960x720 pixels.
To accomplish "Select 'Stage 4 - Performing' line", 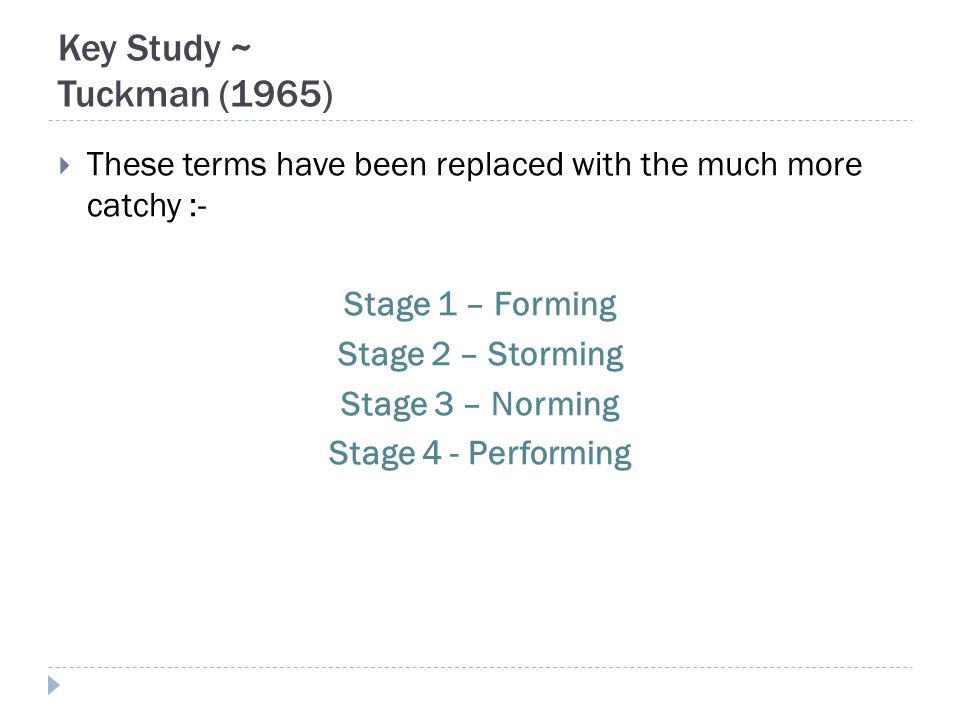I will coord(479,454).
